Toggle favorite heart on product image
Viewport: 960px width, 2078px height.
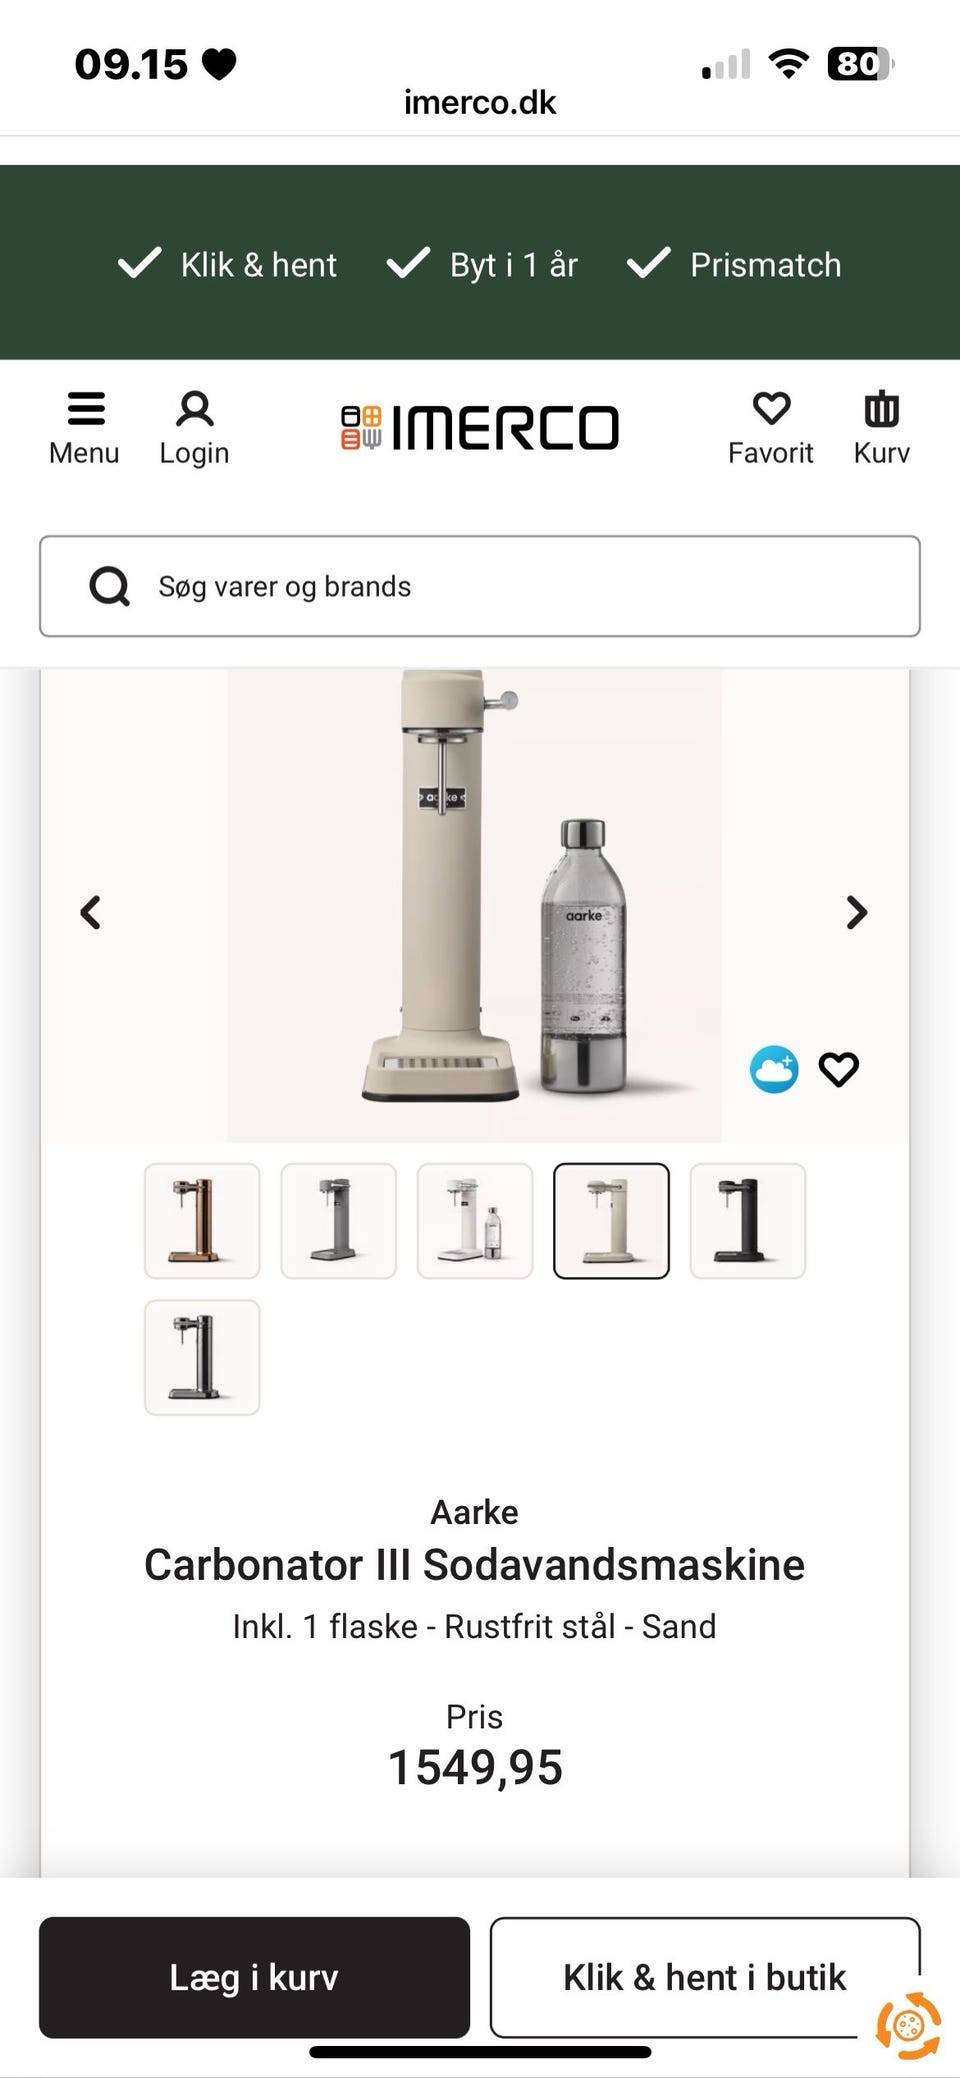[838, 1069]
